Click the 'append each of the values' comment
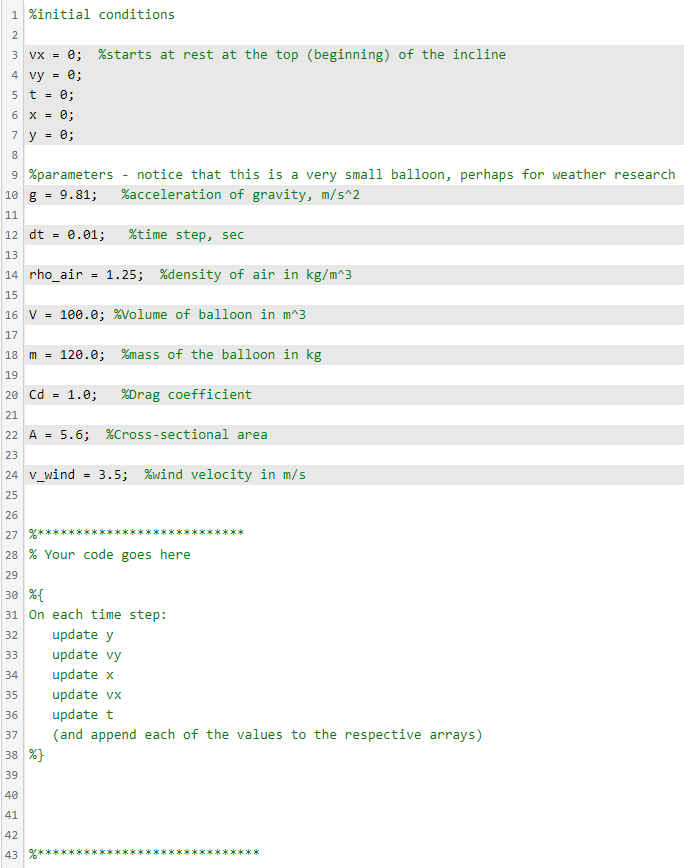This screenshot has width=684, height=868. [267, 735]
